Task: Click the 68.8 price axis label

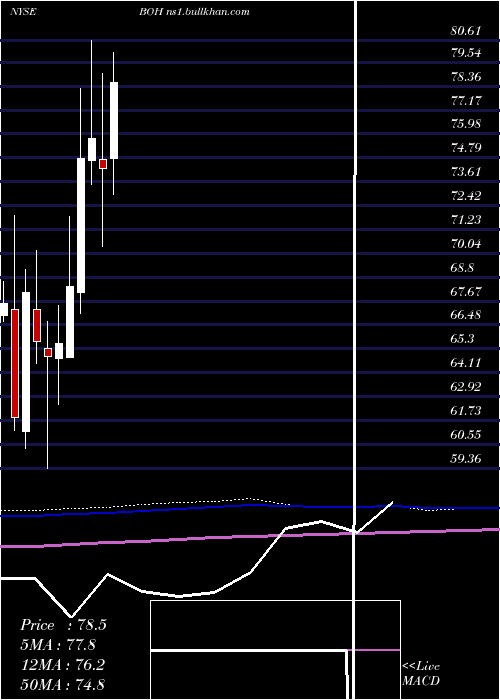Action: point(462,268)
